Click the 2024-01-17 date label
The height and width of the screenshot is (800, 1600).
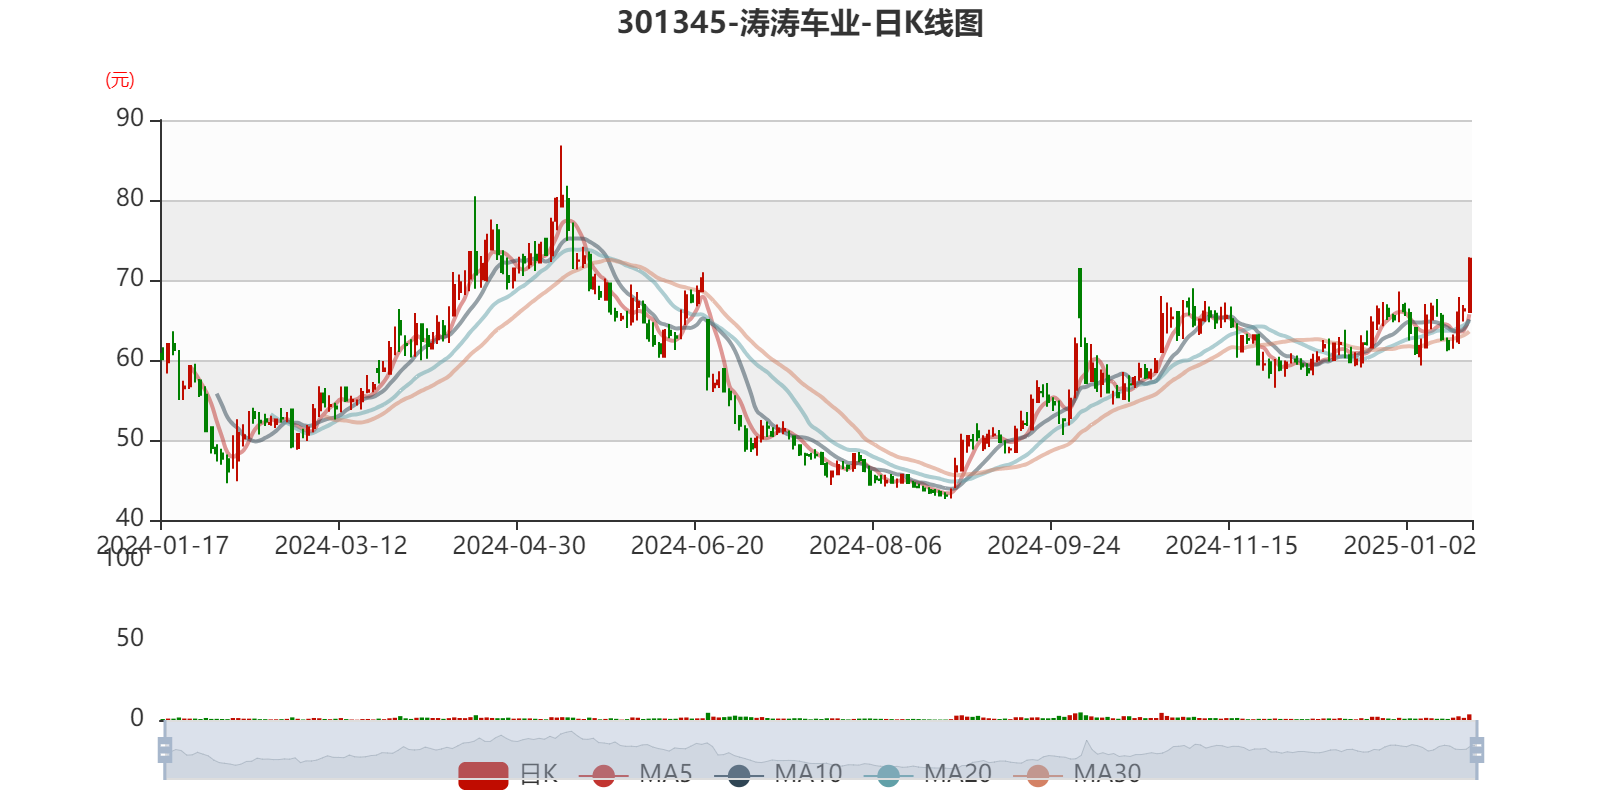coord(162,545)
